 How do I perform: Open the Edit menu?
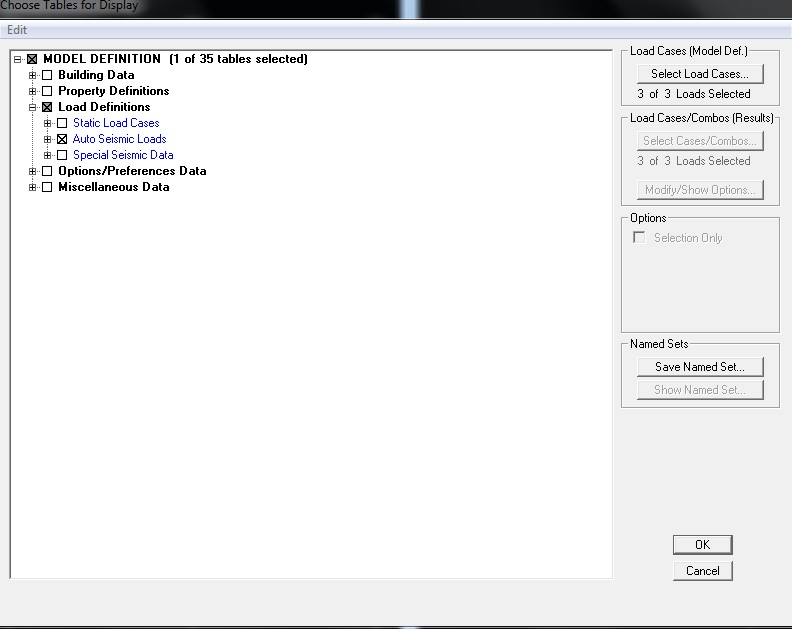[x=17, y=30]
